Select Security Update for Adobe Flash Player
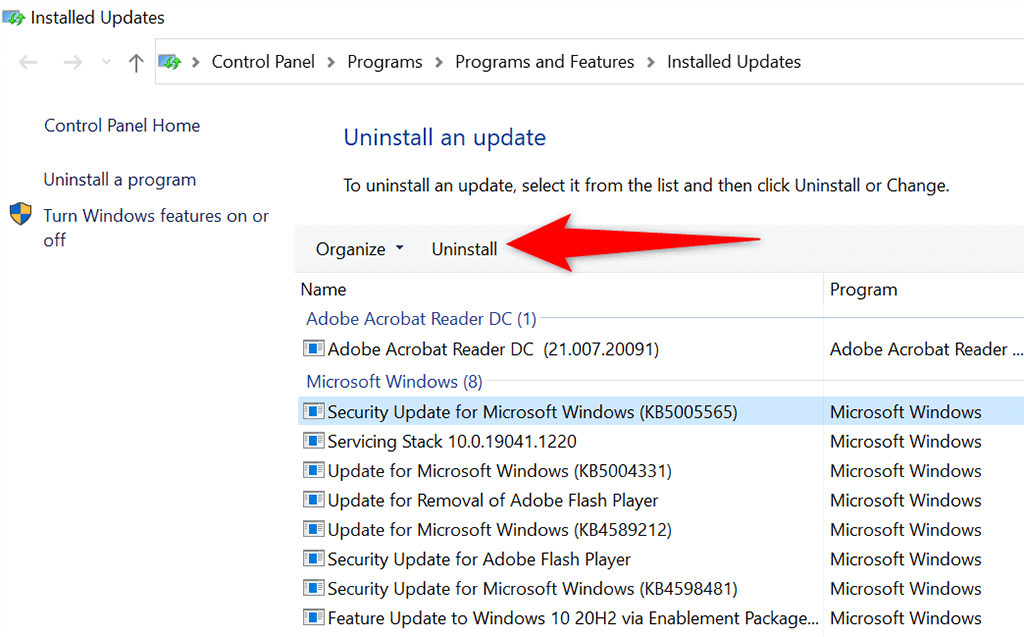Viewport: 1024px width, 637px height. coord(479,559)
